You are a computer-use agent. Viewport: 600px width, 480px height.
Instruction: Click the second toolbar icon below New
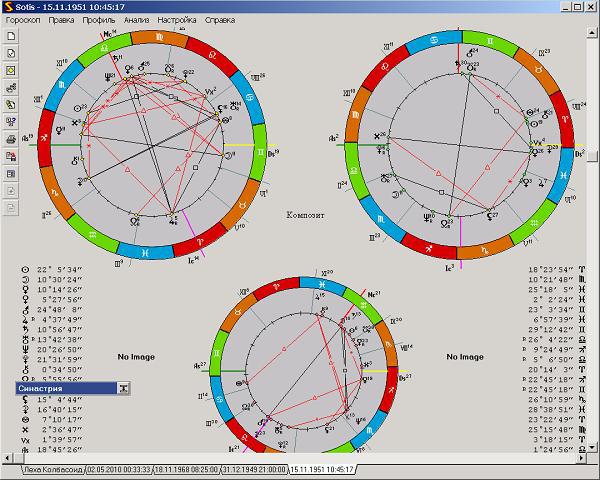click(10, 53)
